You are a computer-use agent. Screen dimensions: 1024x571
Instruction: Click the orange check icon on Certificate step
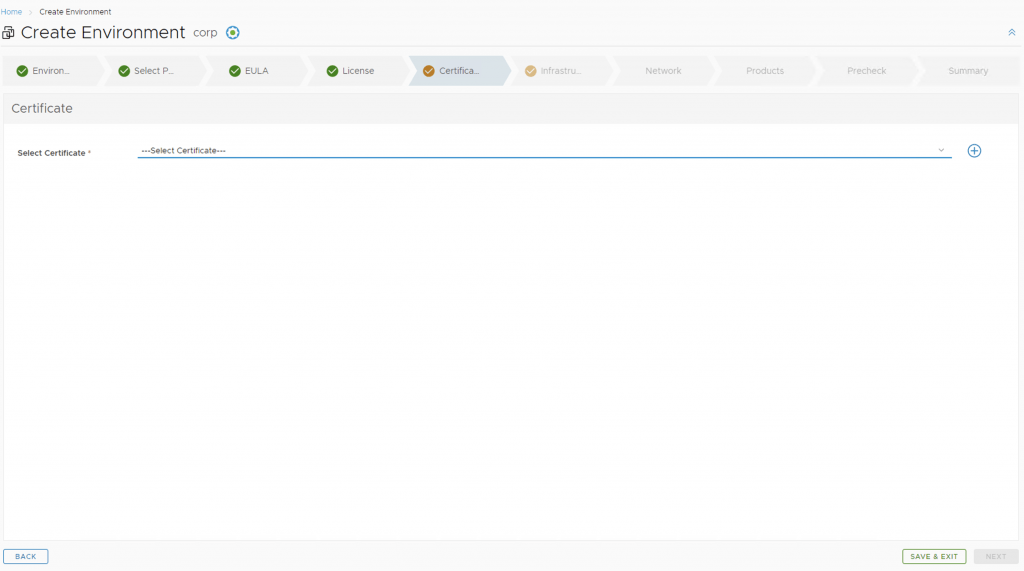click(x=429, y=71)
